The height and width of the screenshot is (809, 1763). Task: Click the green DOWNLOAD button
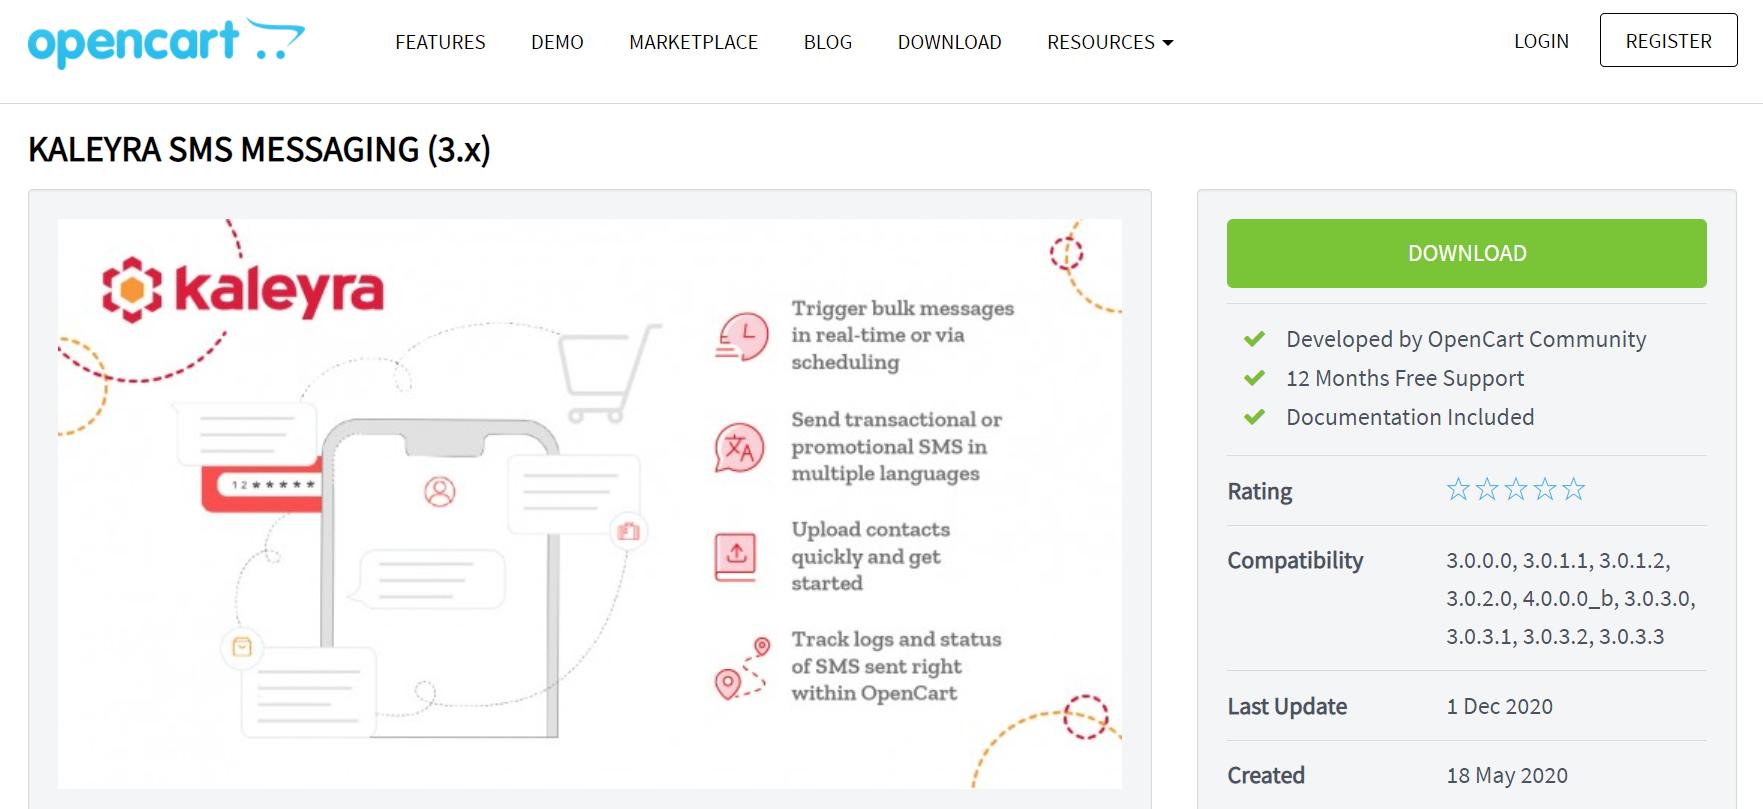1466,253
